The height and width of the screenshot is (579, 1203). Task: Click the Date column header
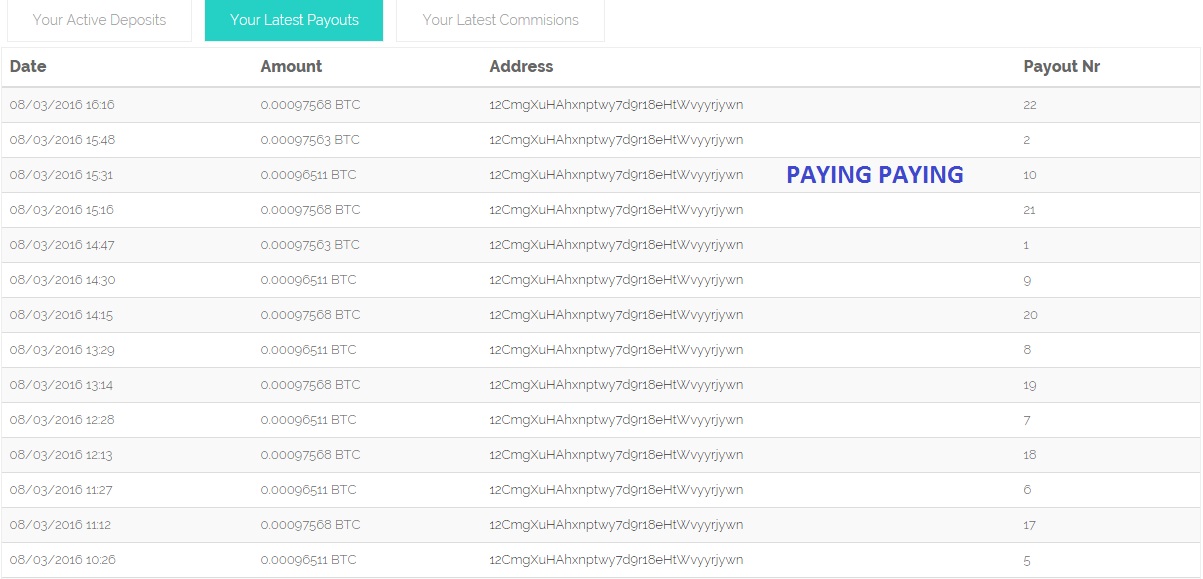pos(28,67)
